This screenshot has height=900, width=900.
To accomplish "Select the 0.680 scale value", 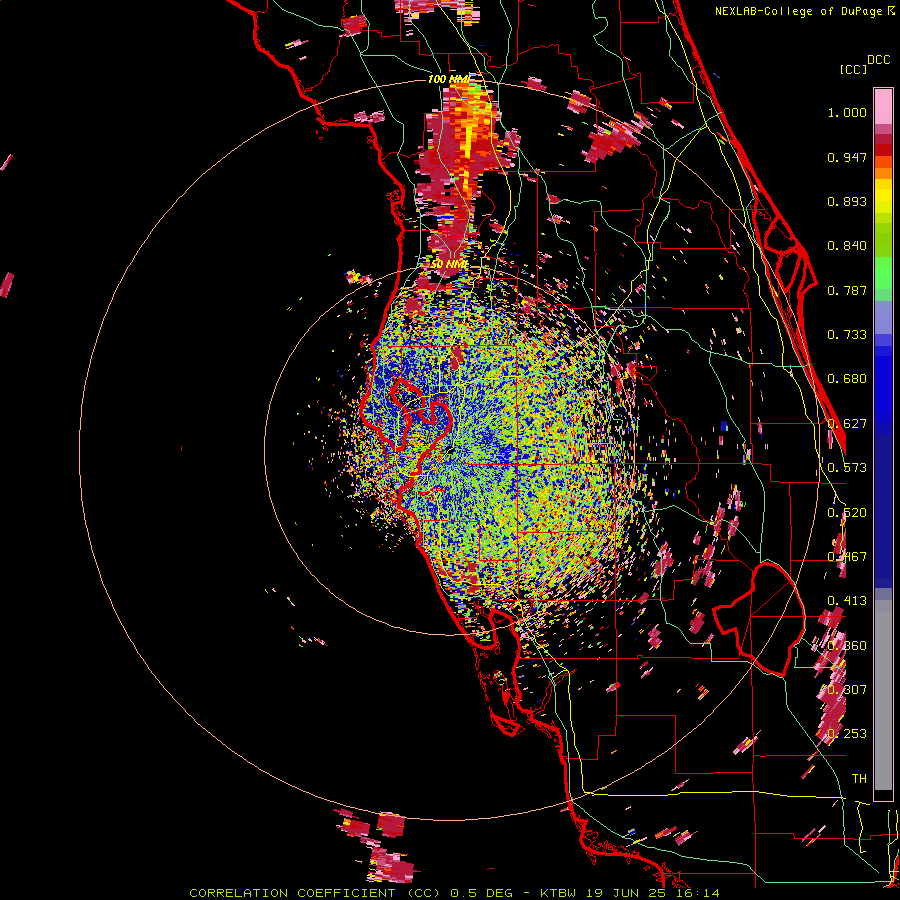I will [847, 379].
